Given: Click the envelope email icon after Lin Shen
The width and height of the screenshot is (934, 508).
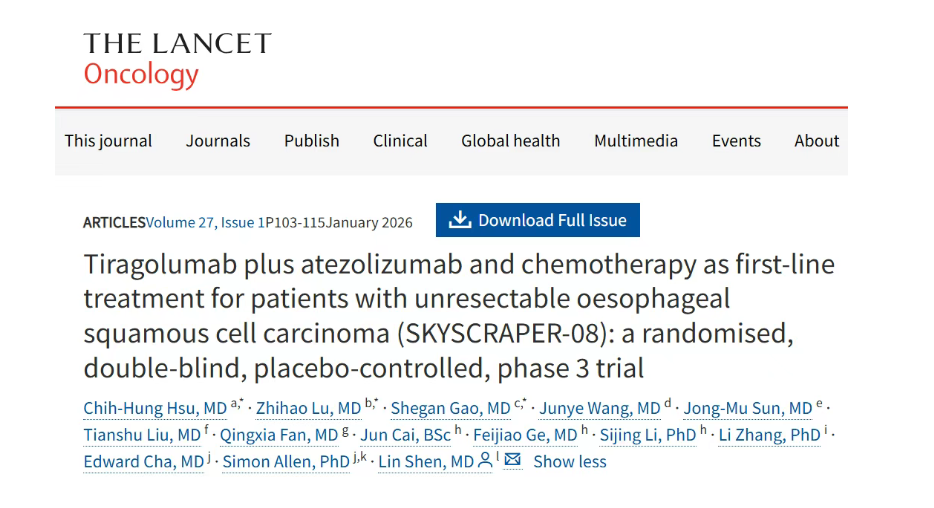Looking at the screenshot, I should [513, 460].
